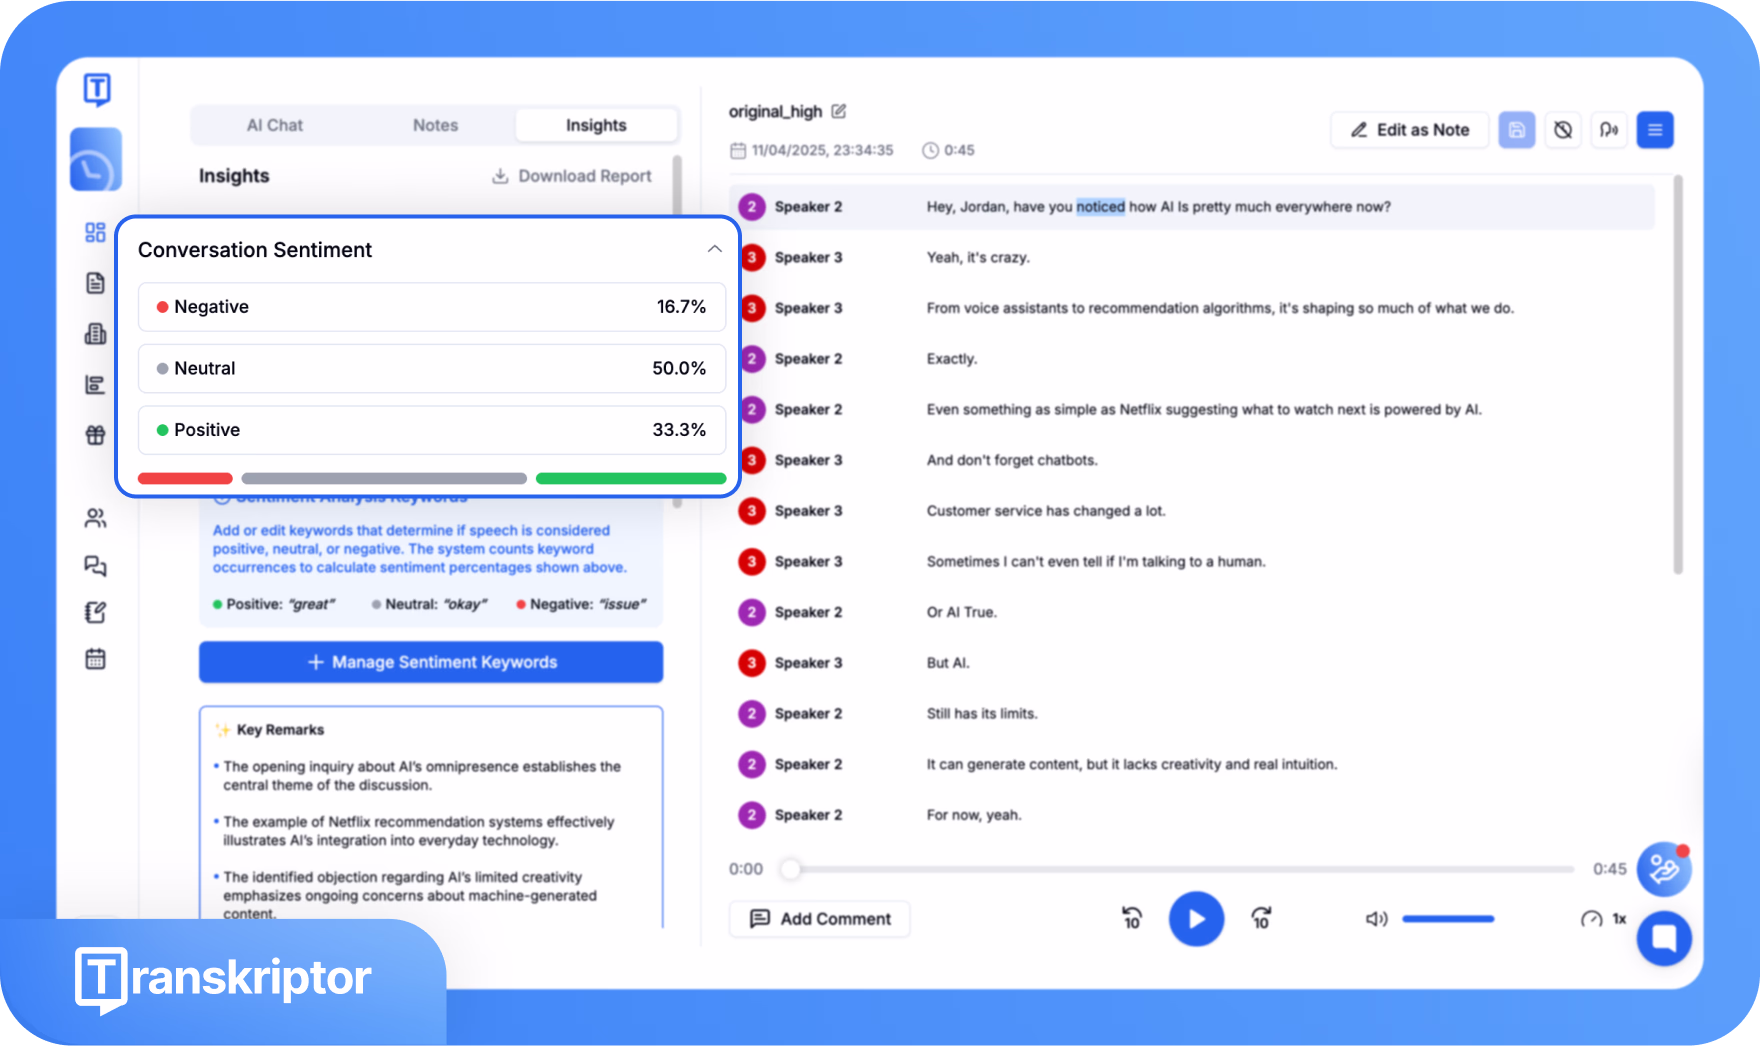
Task: Rename file with pencil icon beside original_high
Action: point(839,111)
